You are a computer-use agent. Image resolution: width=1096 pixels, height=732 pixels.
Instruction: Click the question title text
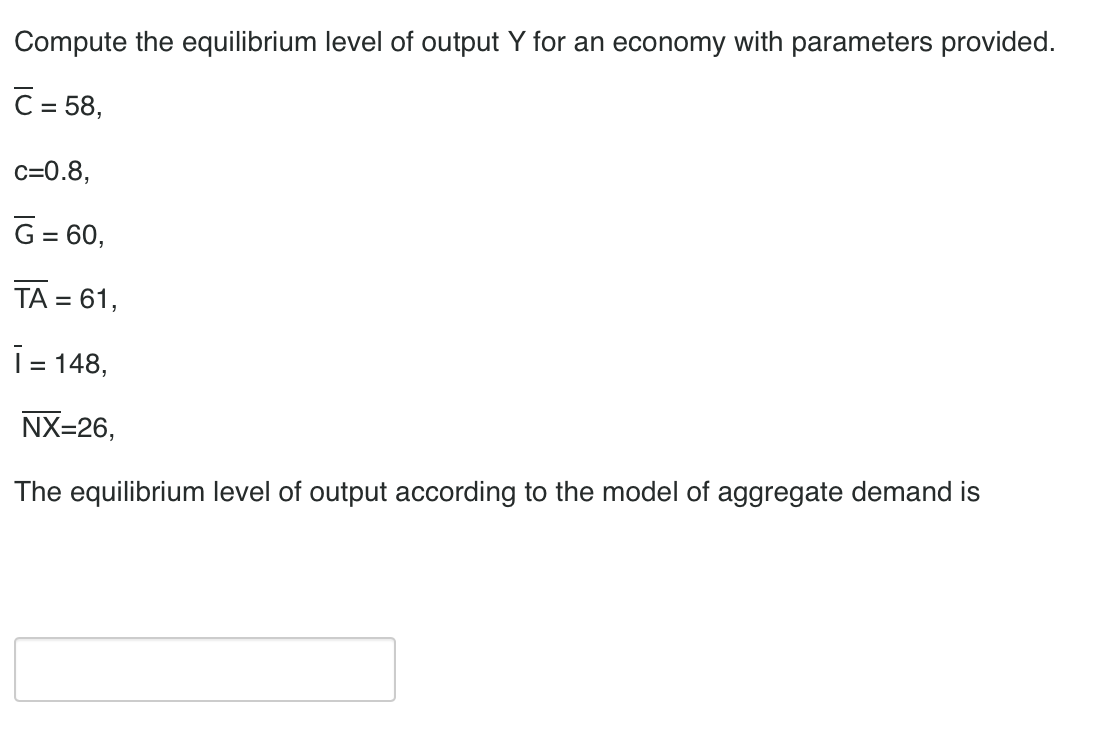[535, 42]
